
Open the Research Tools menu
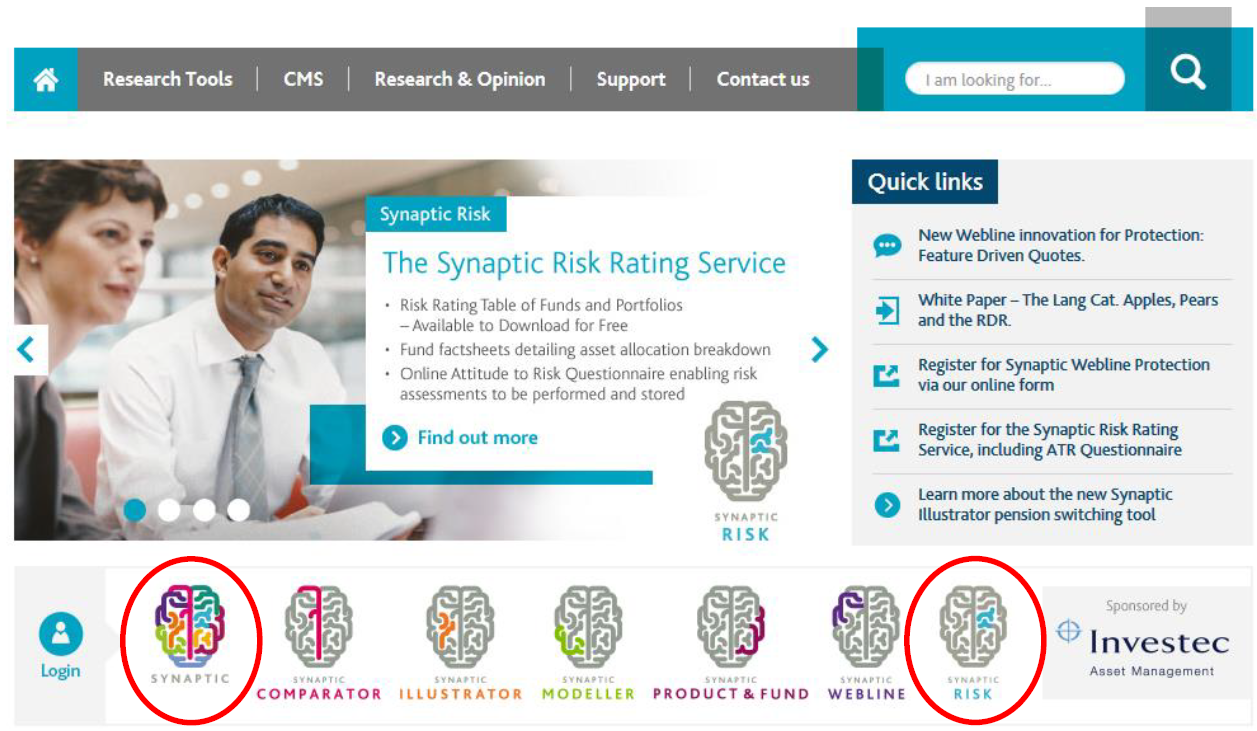coord(168,79)
